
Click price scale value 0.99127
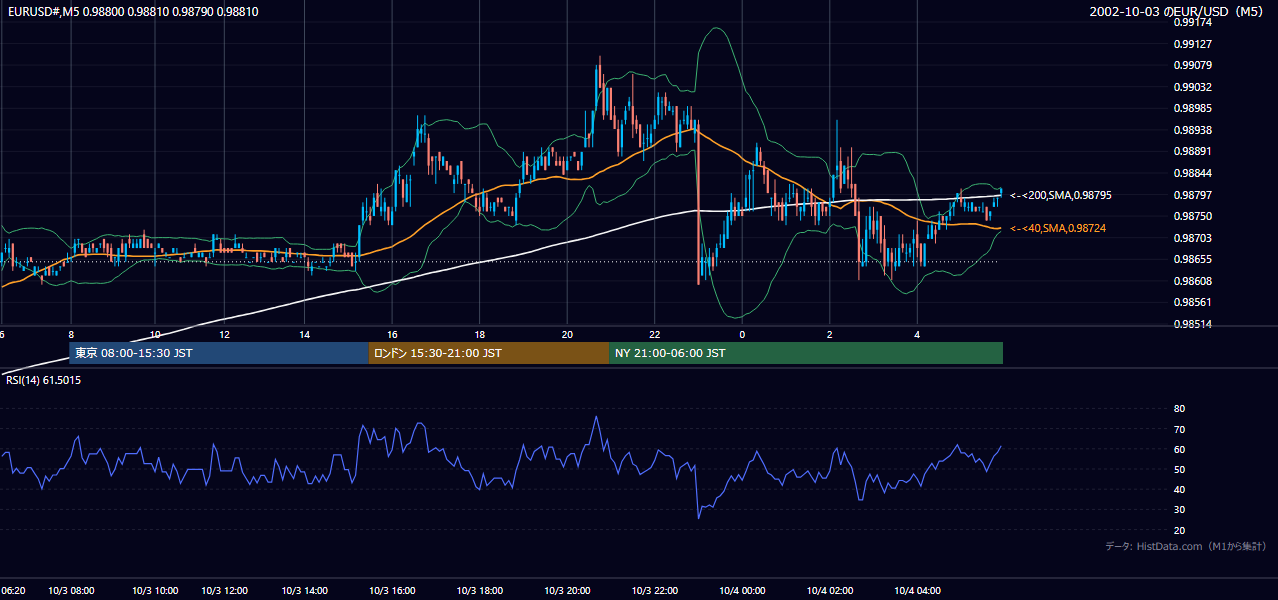[1193, 44]
